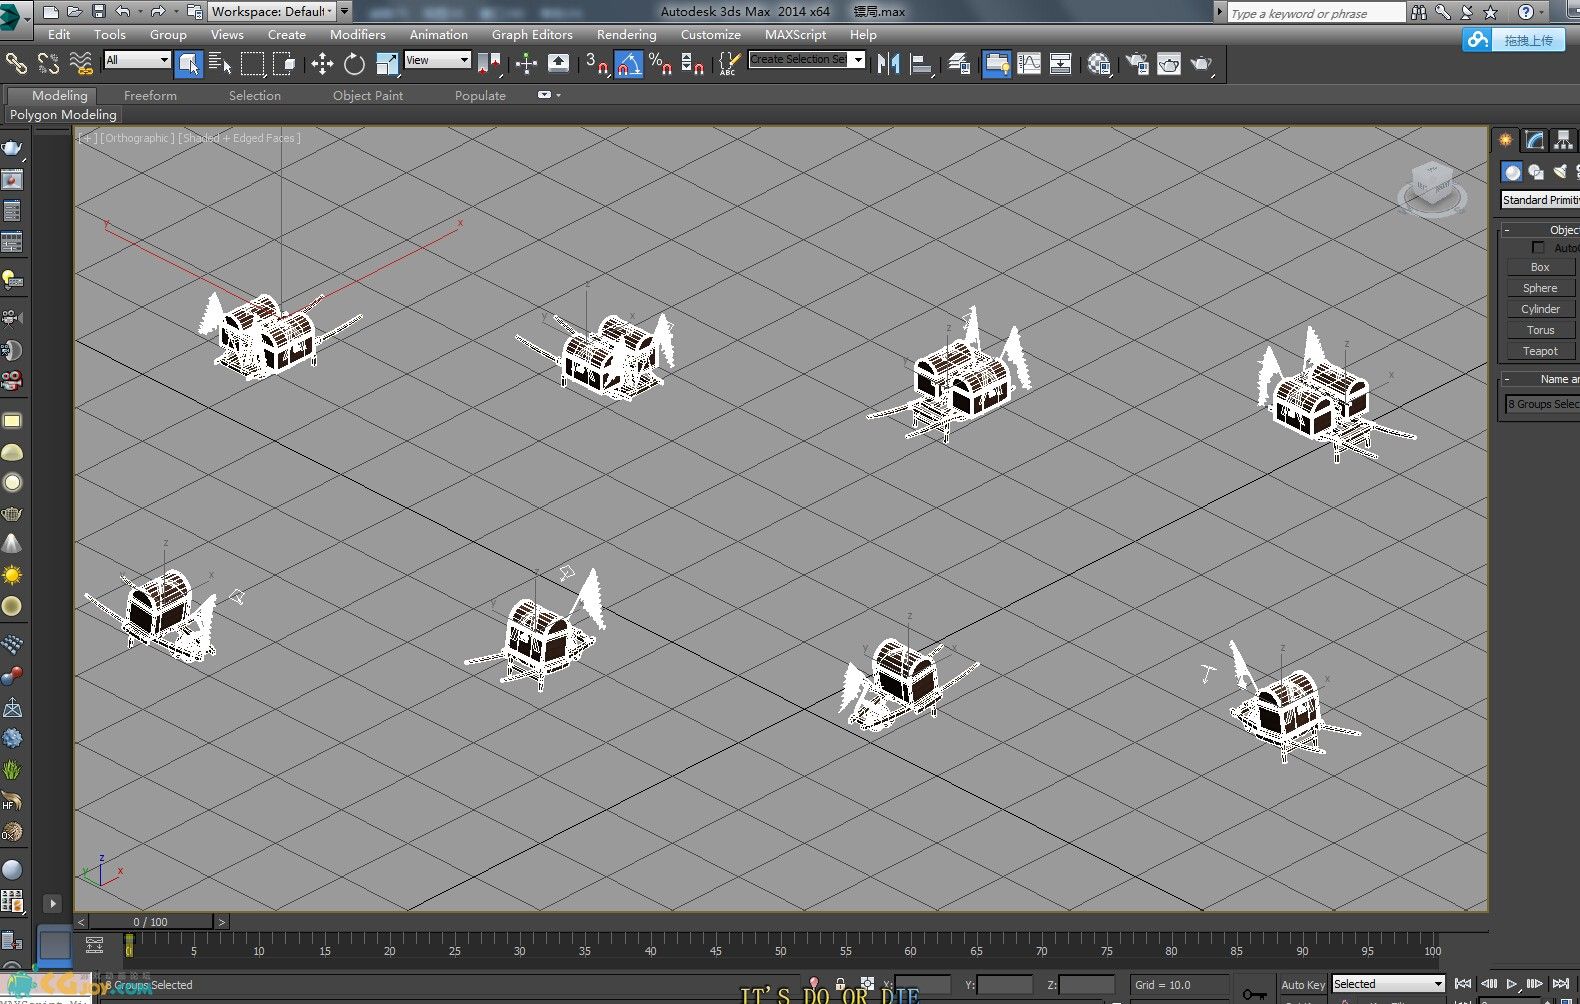Click the Mirror tool icon
This screenshot has height=1004, width=1580.
click(888, 64)
